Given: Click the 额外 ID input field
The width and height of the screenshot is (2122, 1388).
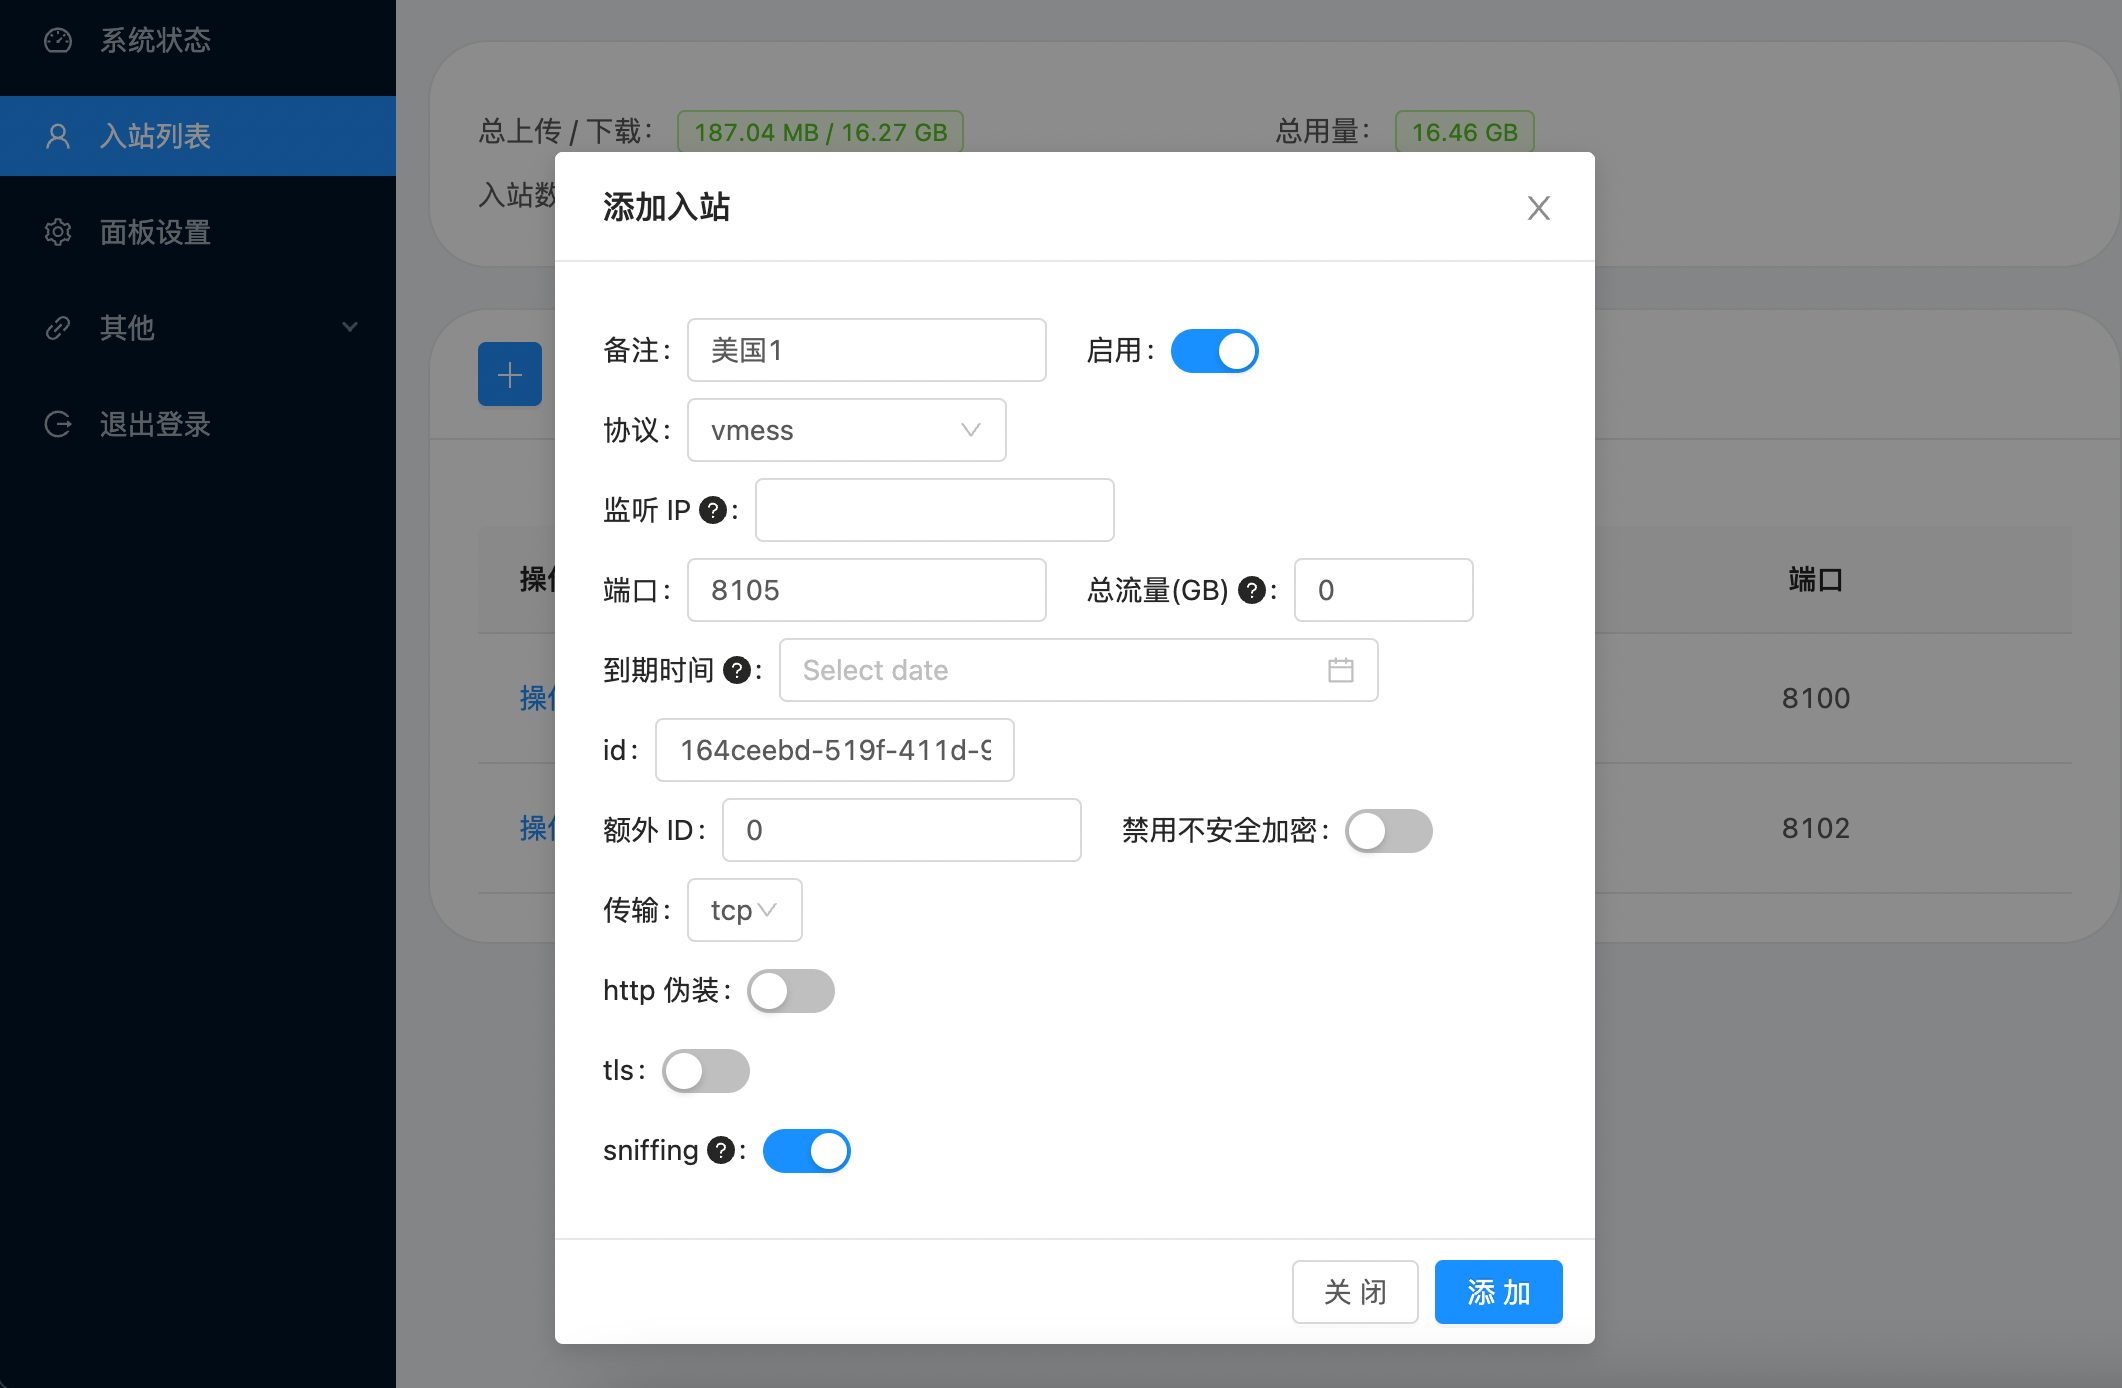Looking at the screenshot, I should point(902,830).
